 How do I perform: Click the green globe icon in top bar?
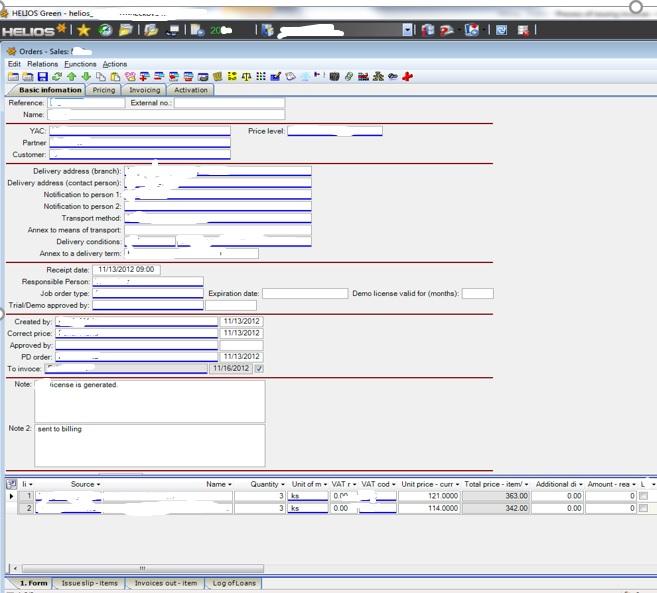coord(104,30)
